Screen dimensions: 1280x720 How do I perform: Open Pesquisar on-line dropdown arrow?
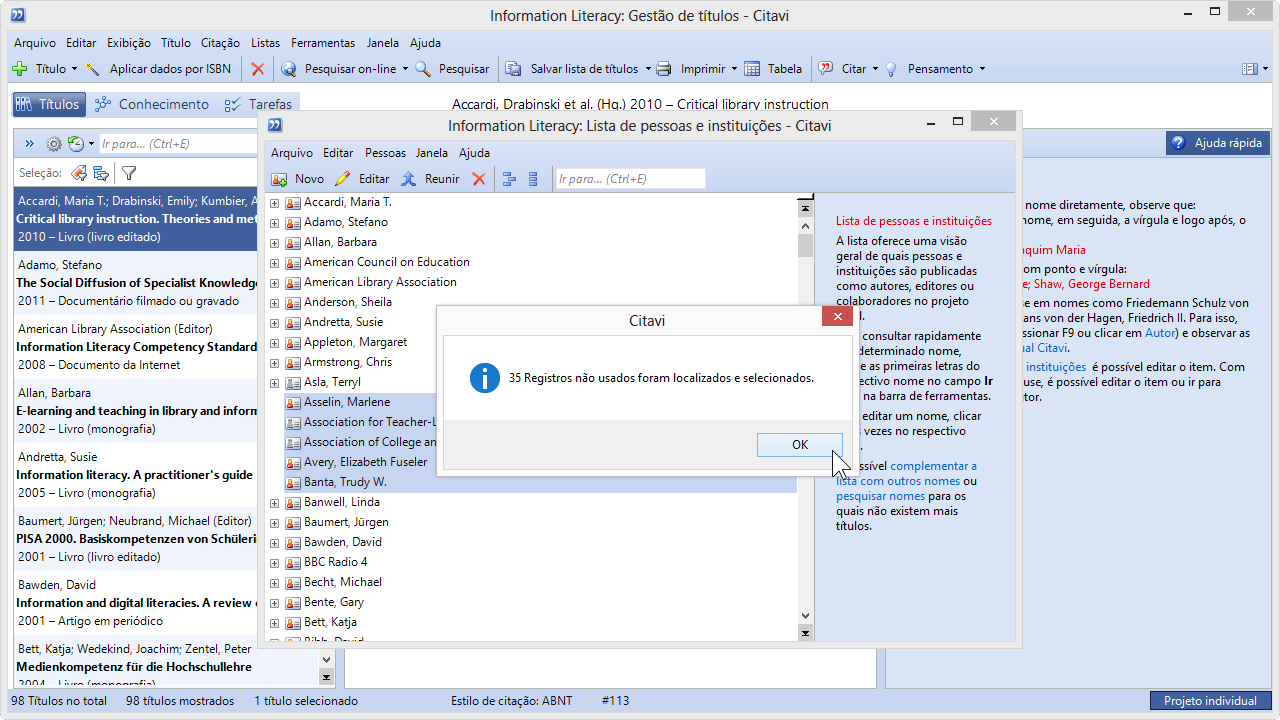point(405,69)
